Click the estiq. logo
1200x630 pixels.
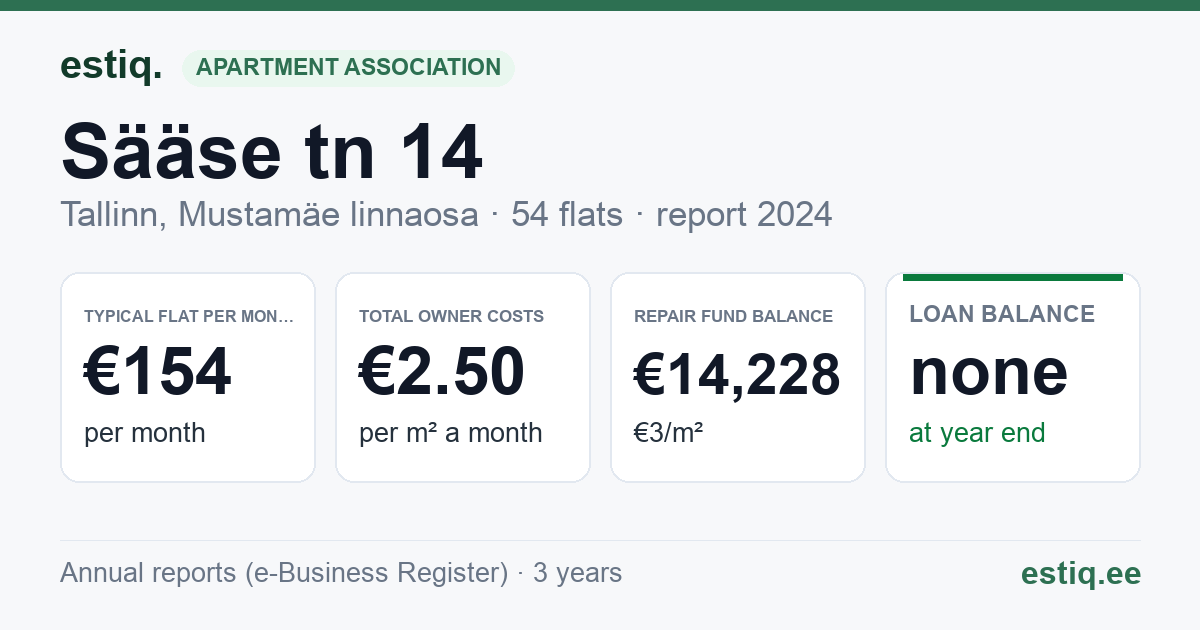111,66
